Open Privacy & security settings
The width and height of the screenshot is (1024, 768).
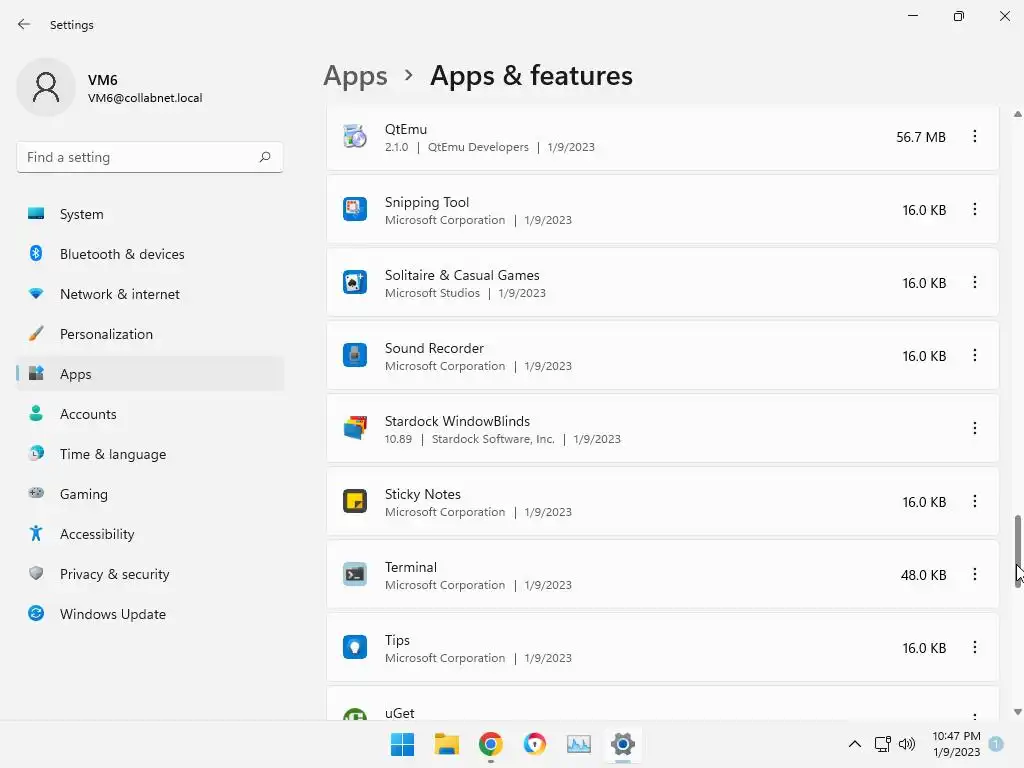coord(150,574)
